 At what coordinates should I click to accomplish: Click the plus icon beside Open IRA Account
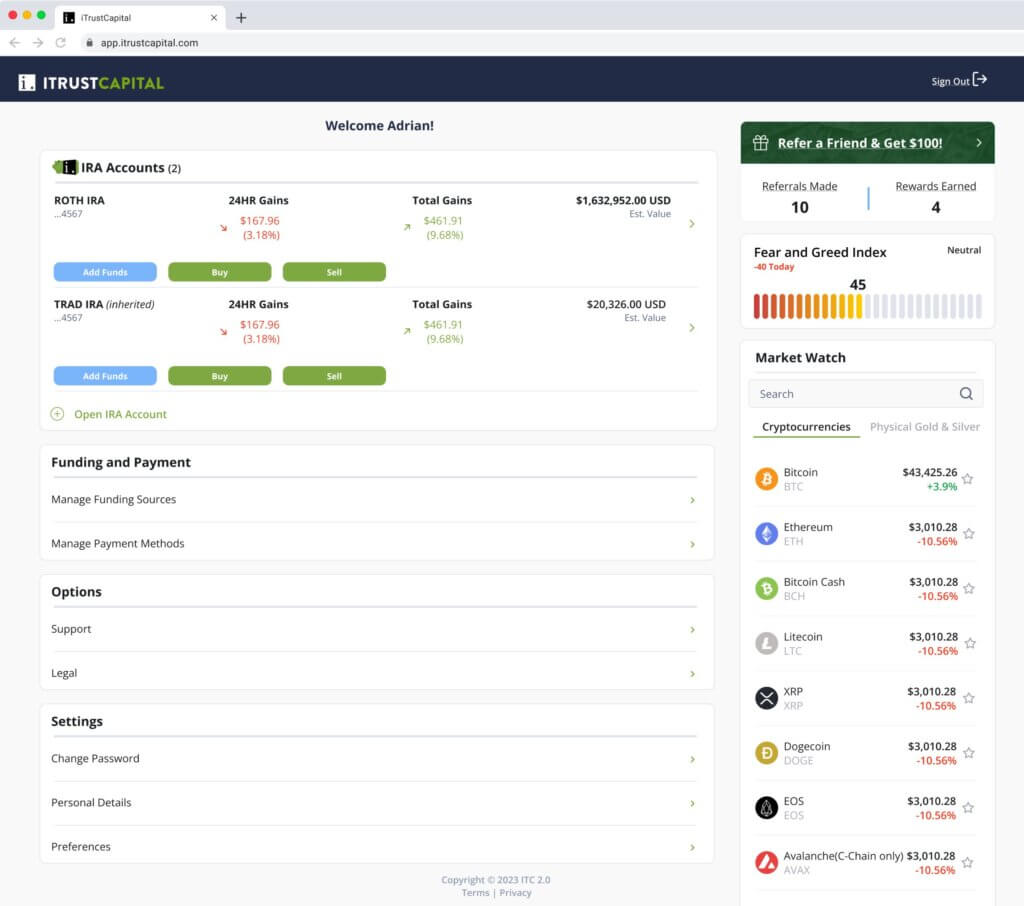57,414
